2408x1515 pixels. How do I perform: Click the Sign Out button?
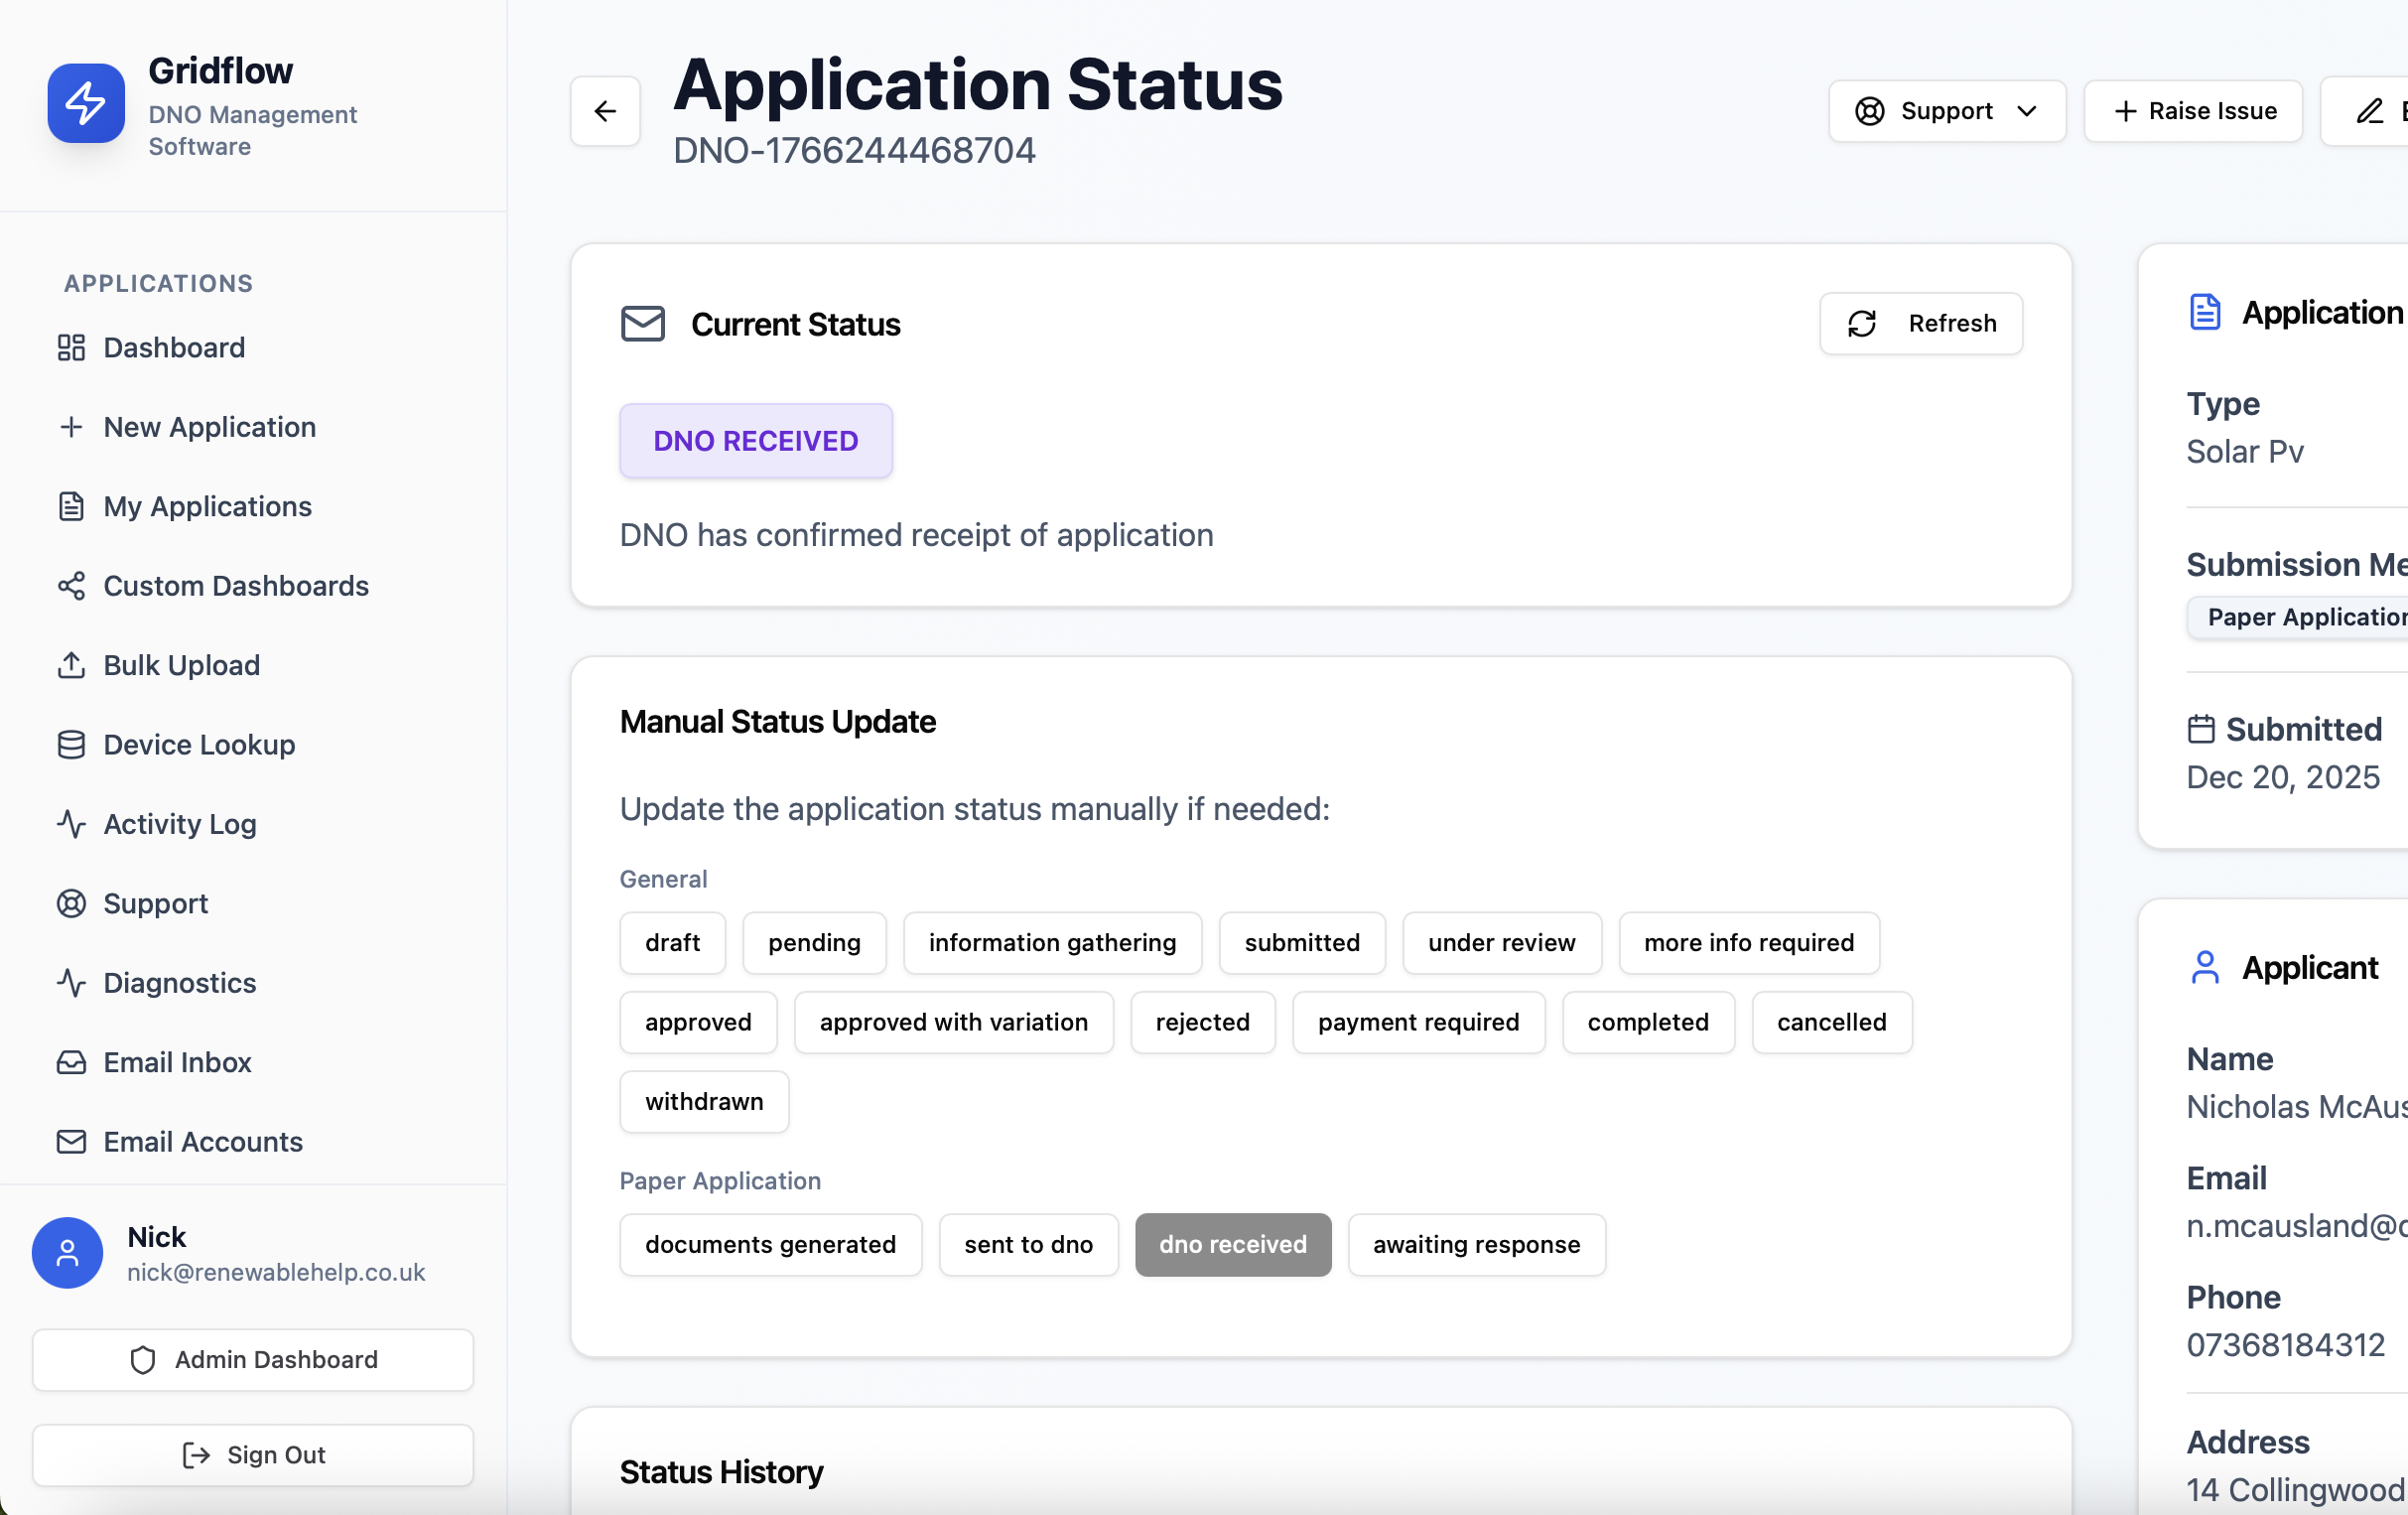[253, 1455]
